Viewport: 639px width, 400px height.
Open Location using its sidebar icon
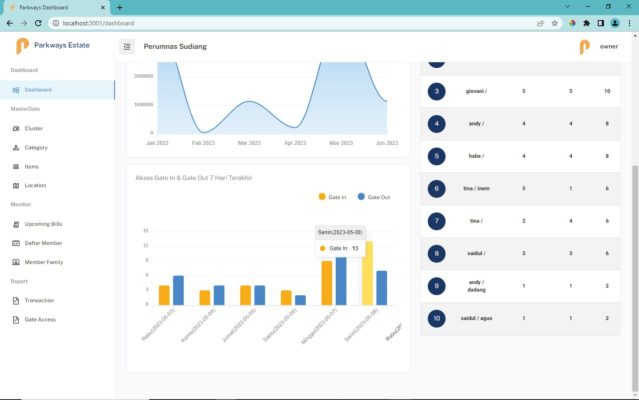click(14, 185)
